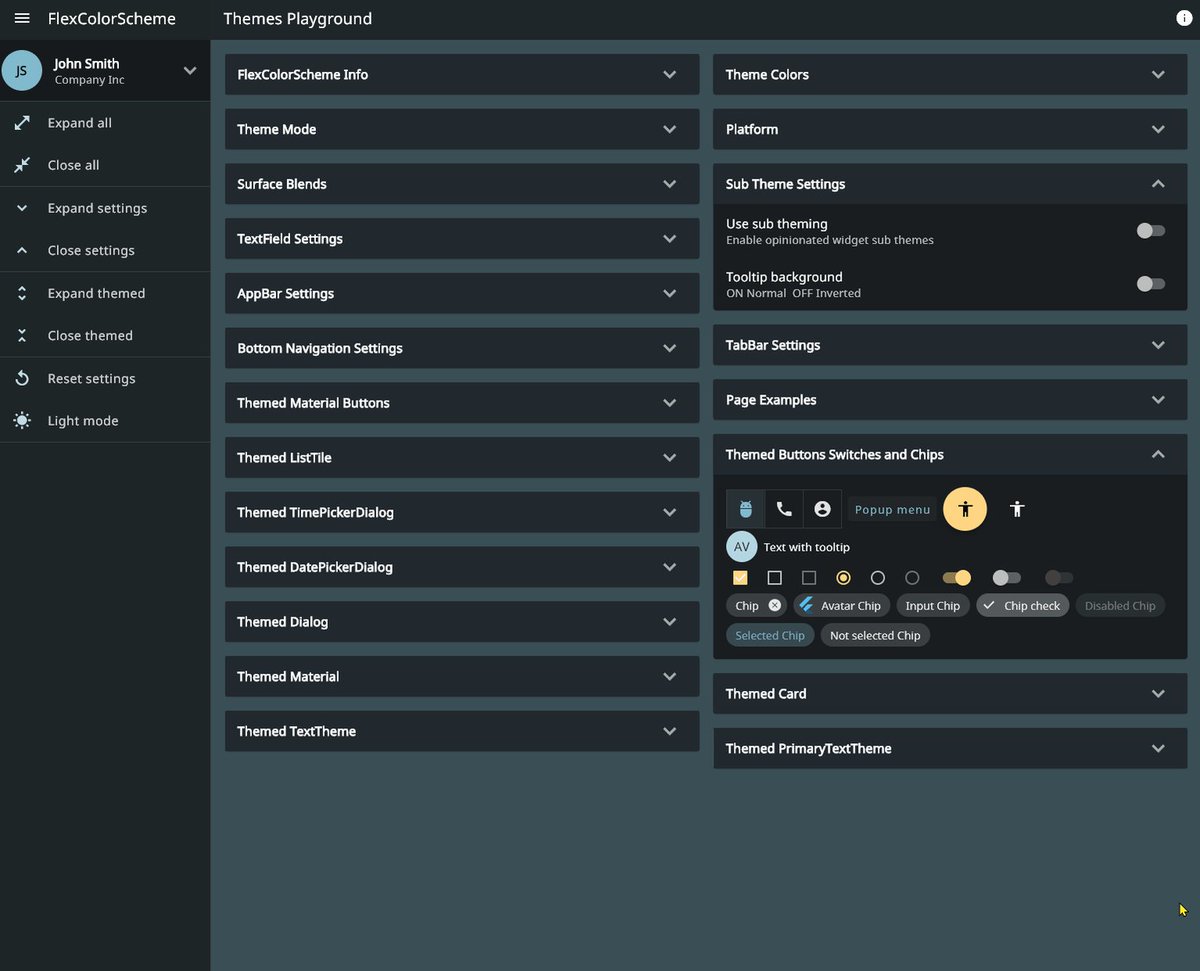Turn on the grey enabled switch

click(x=1006, y=578)
